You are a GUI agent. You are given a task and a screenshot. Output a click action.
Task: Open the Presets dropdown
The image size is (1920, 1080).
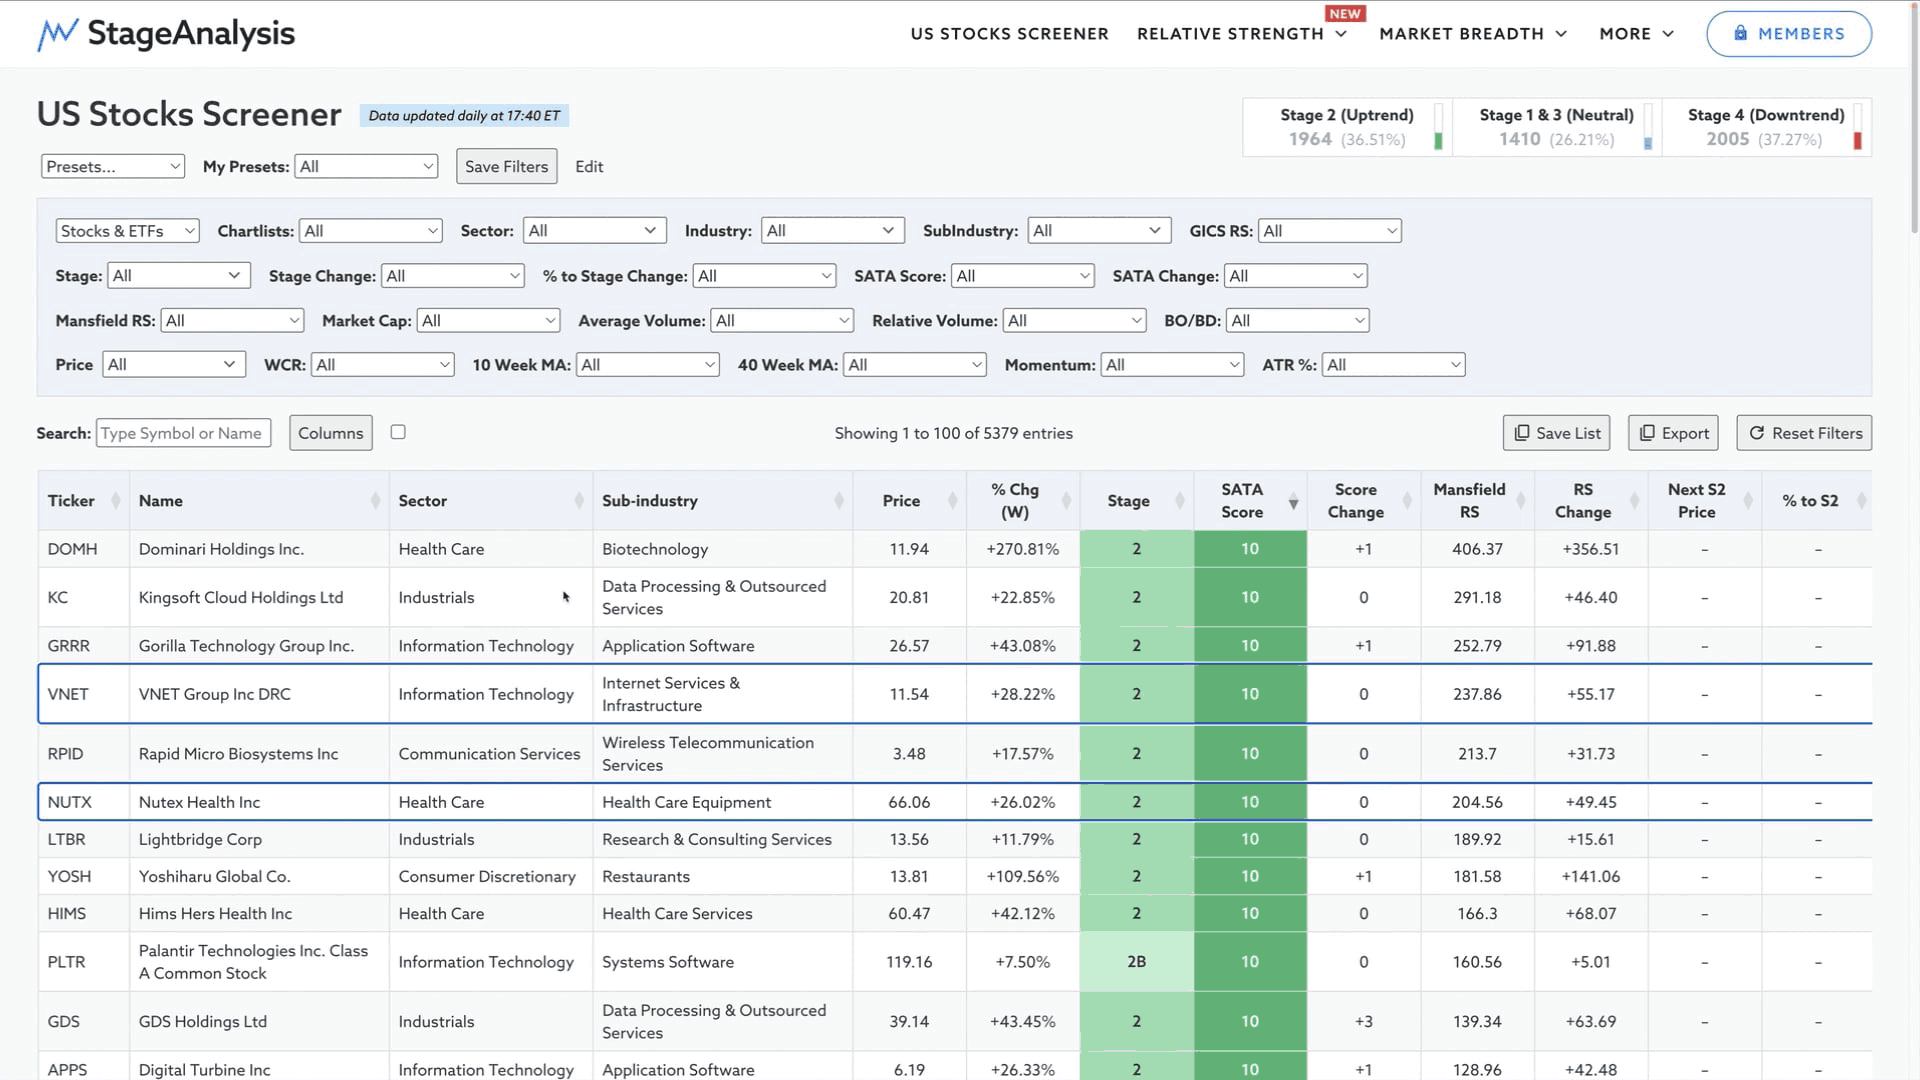click(x=113, y=167)
